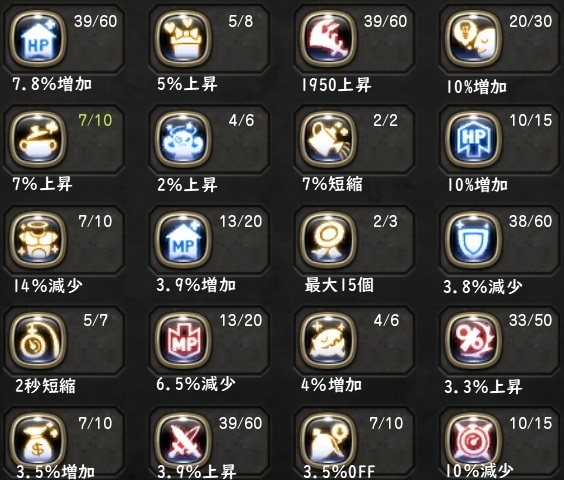Select the crossed swords icon 3.9%上昇

tap(183, 440)
